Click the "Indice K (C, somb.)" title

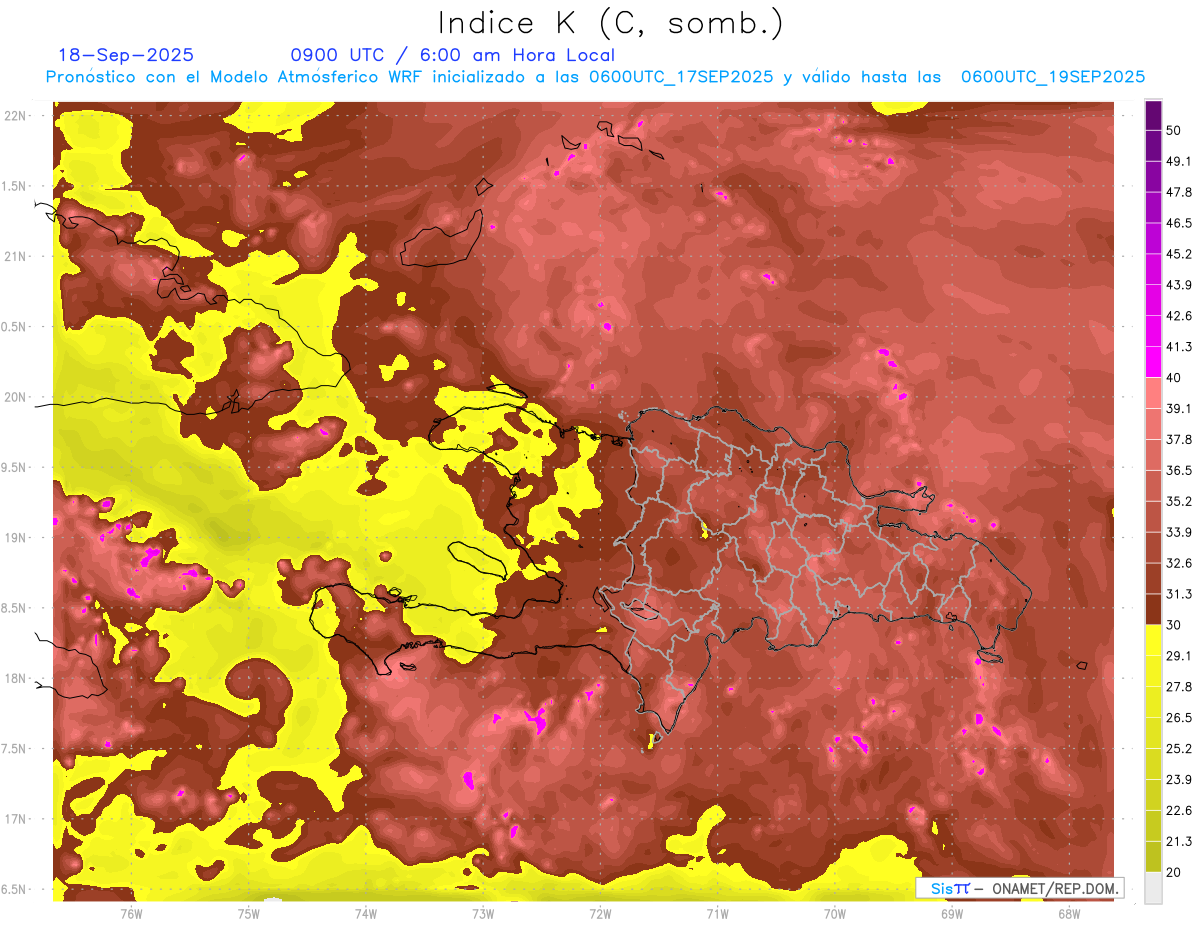click(611, 22)
